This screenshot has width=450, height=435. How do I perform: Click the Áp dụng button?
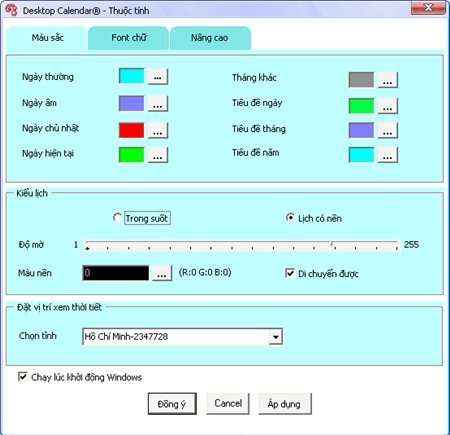coord(285,404)
